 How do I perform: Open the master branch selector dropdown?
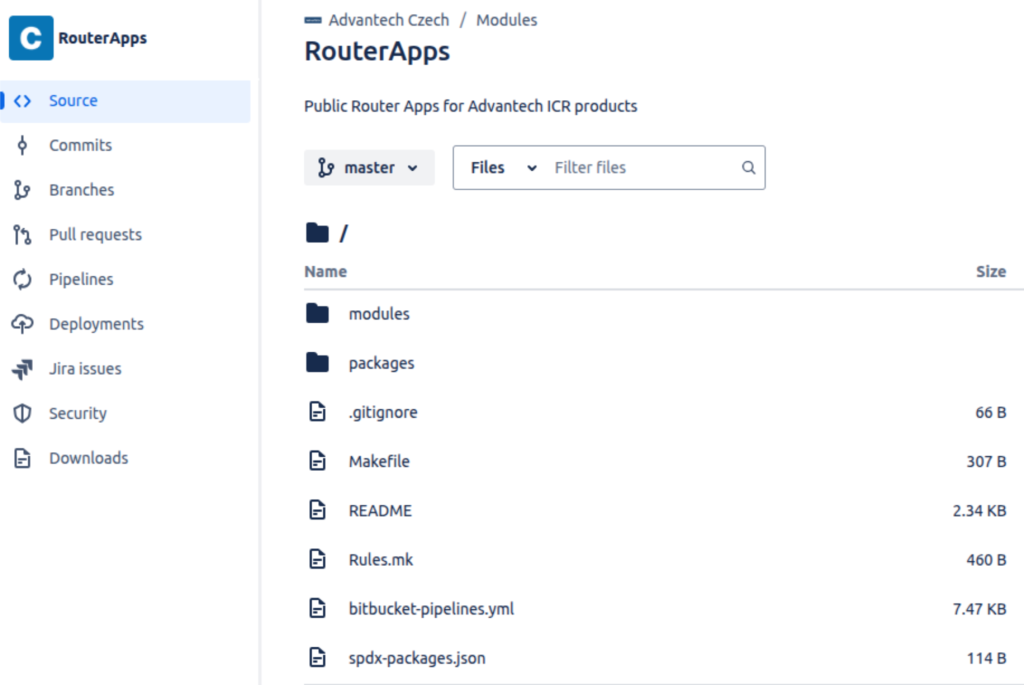coord(369,168)
